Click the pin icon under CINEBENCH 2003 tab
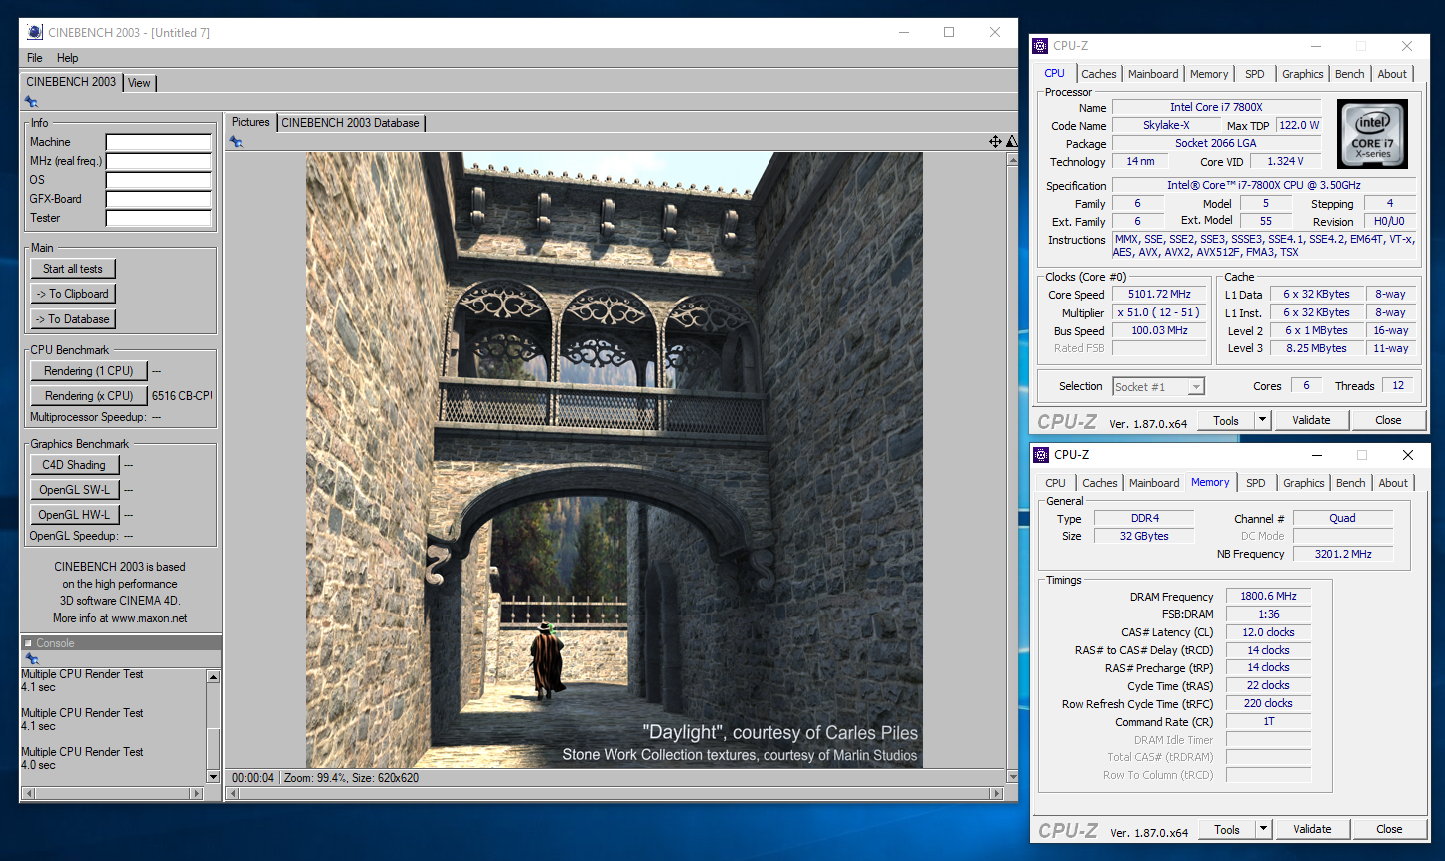The image size is (1445, 861). (31, 102)
